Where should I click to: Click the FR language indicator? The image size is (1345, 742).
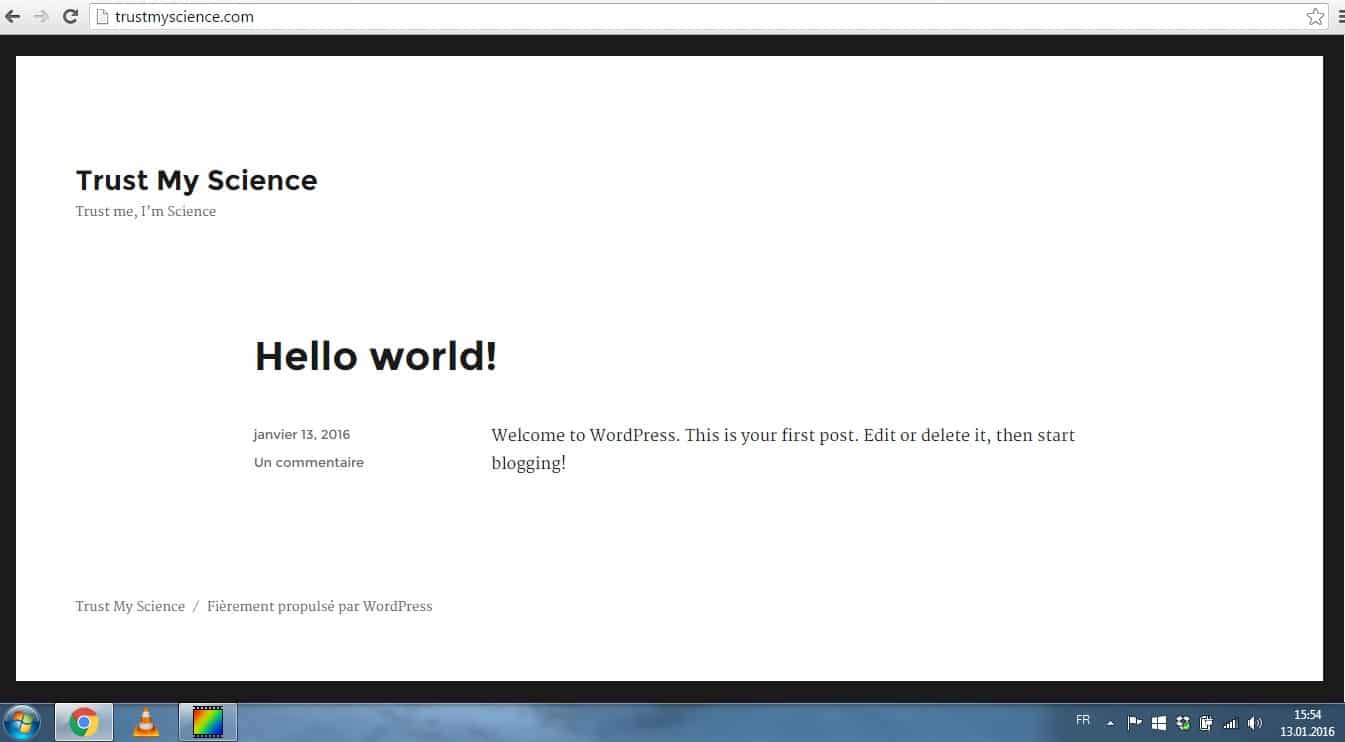tap(1083, 720)
